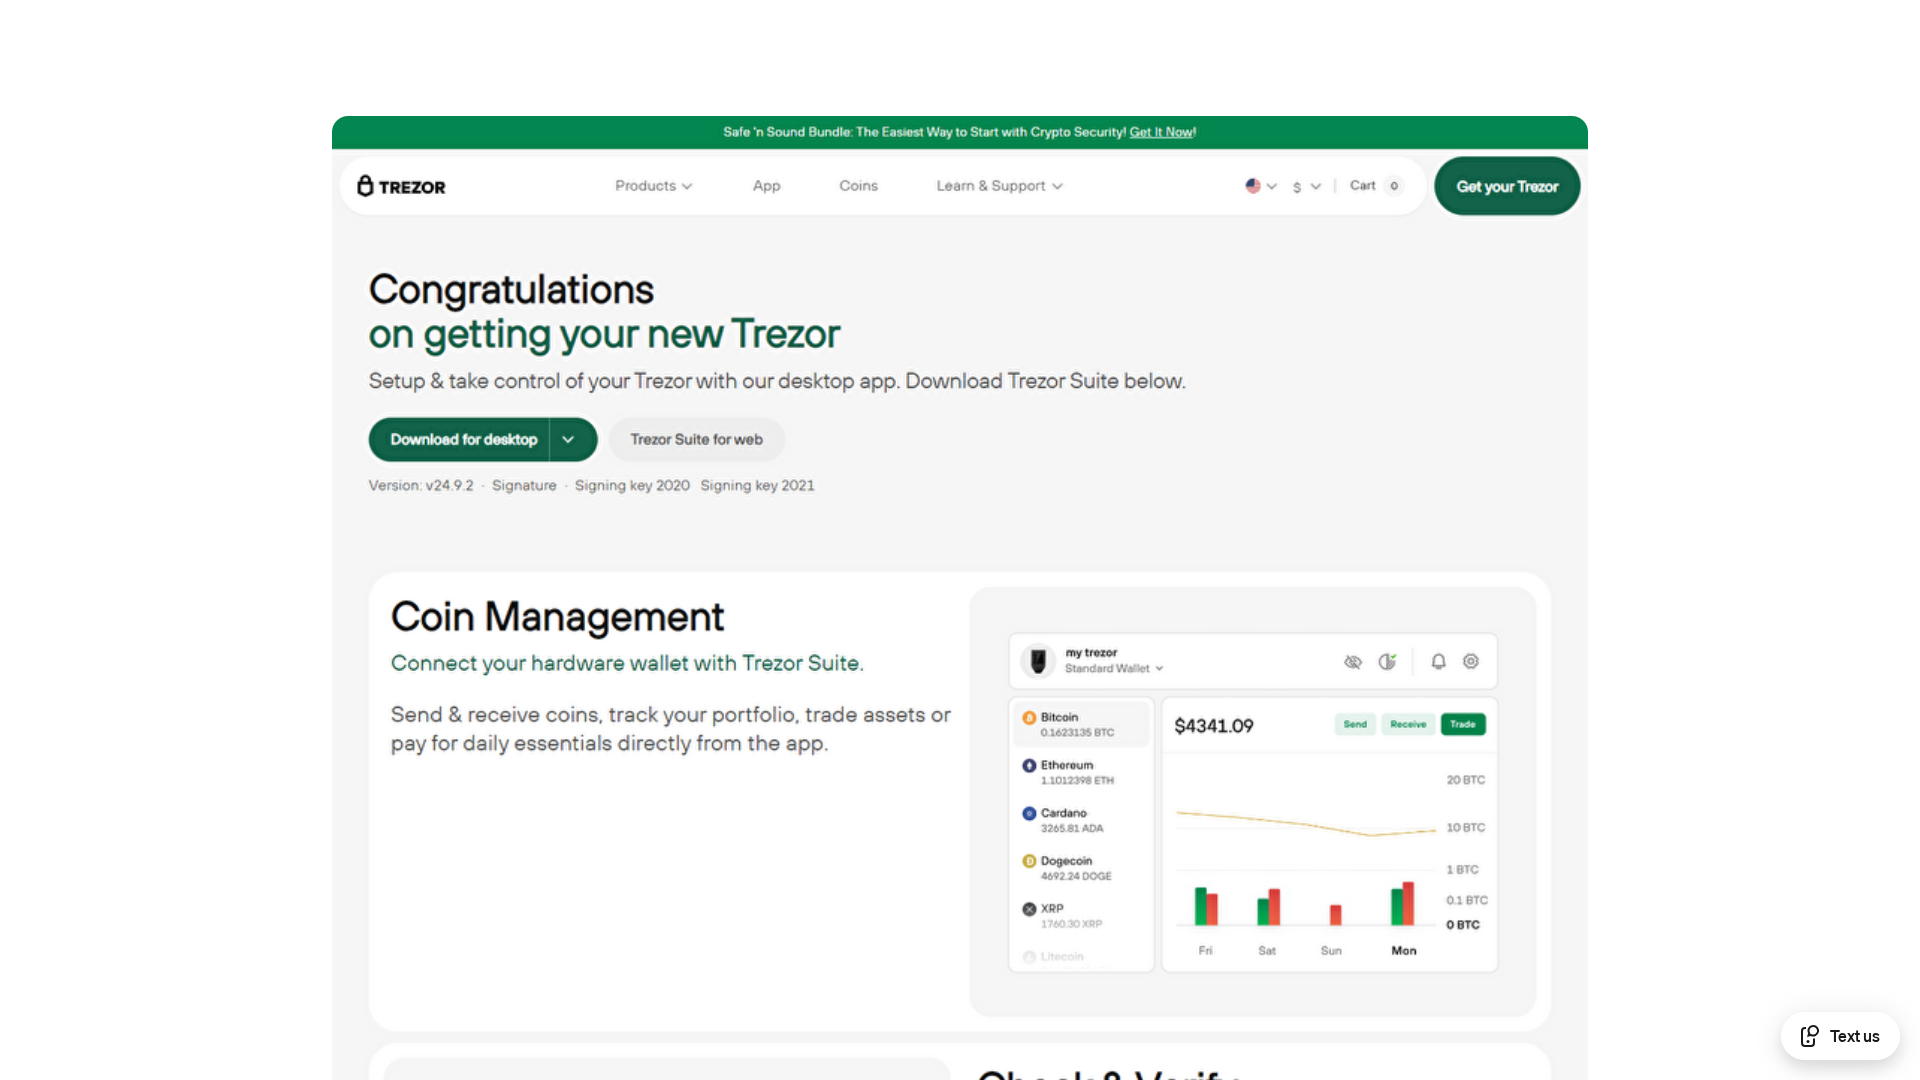
Task: Click the Cardano coin icon
Action: tap(1029, 813)
